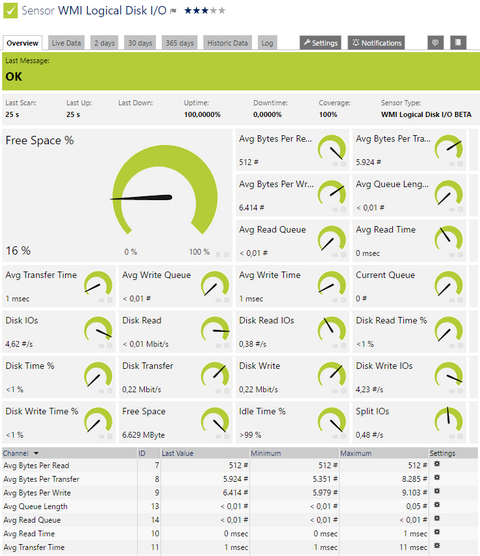
Task: Click the comment icon button near Notifications
Action: (435, 43)
